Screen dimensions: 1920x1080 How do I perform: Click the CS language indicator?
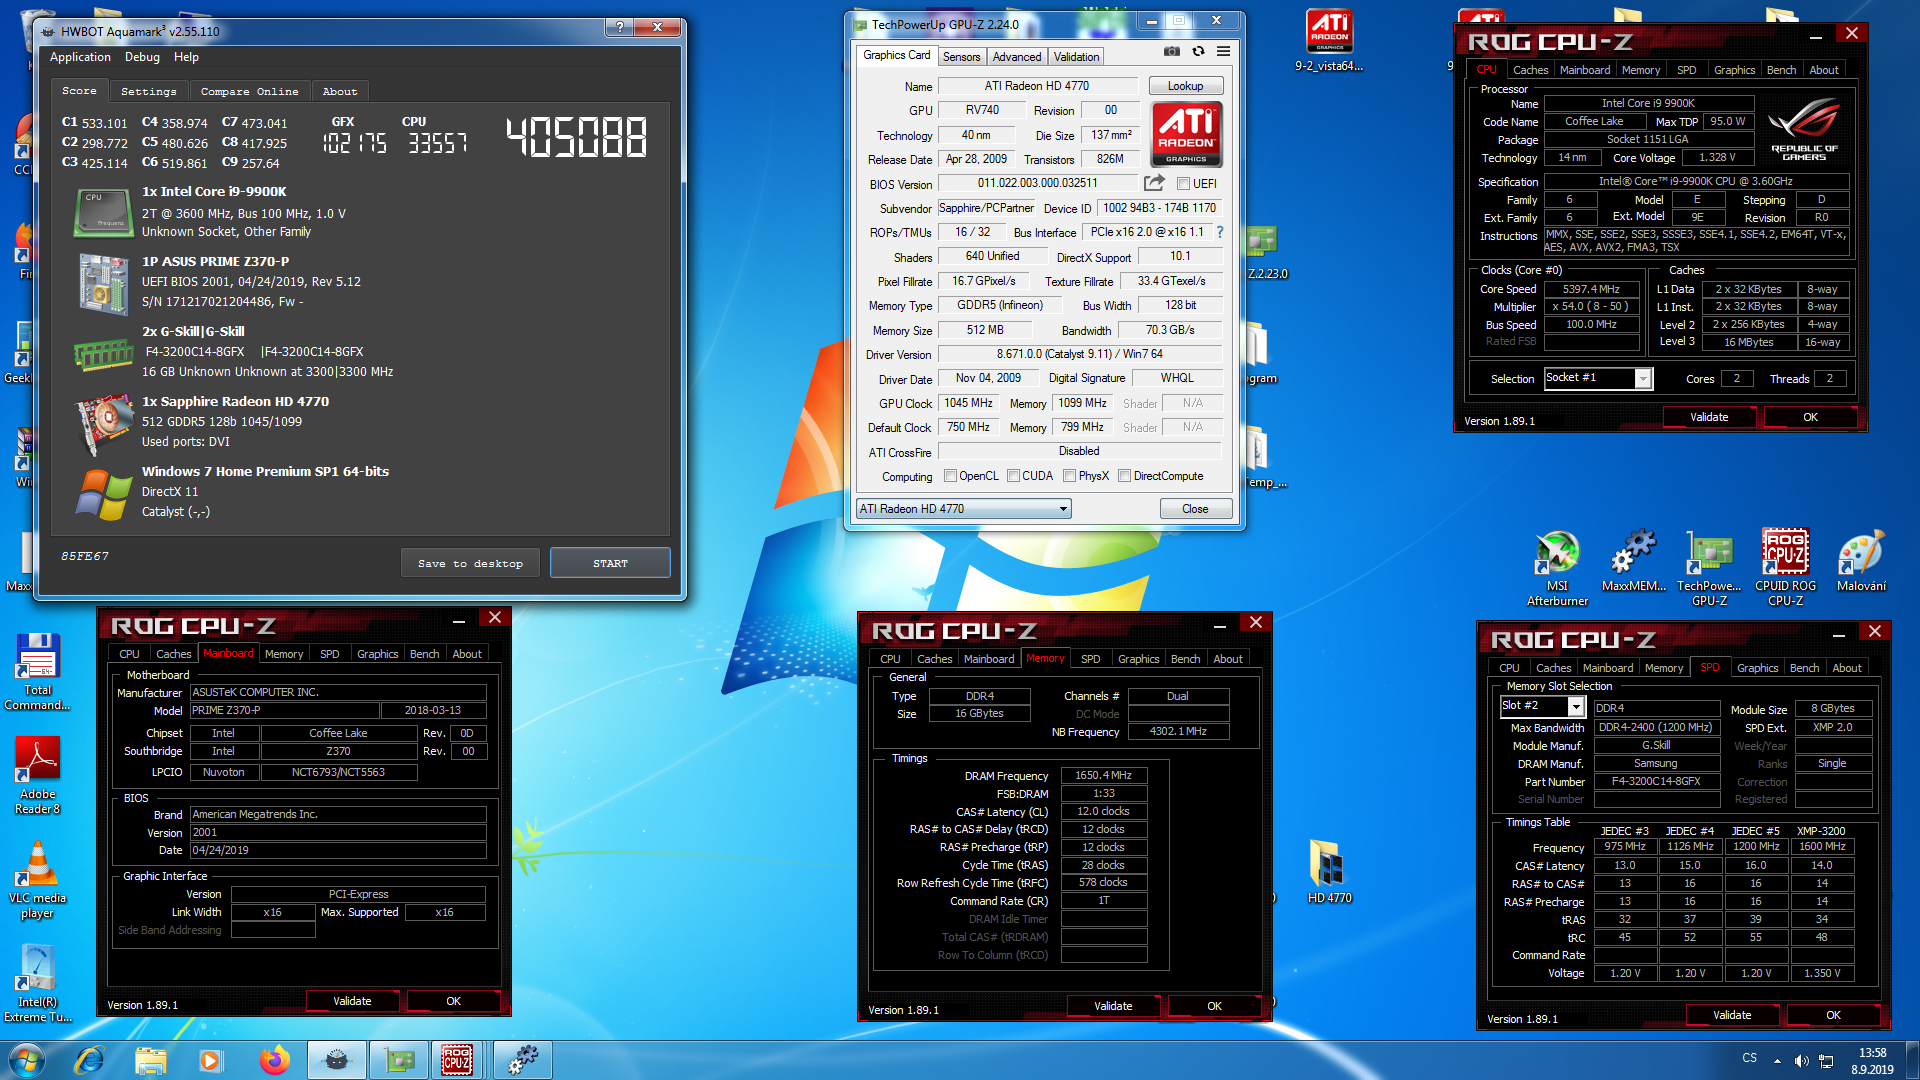(x=1749, y=1058)
